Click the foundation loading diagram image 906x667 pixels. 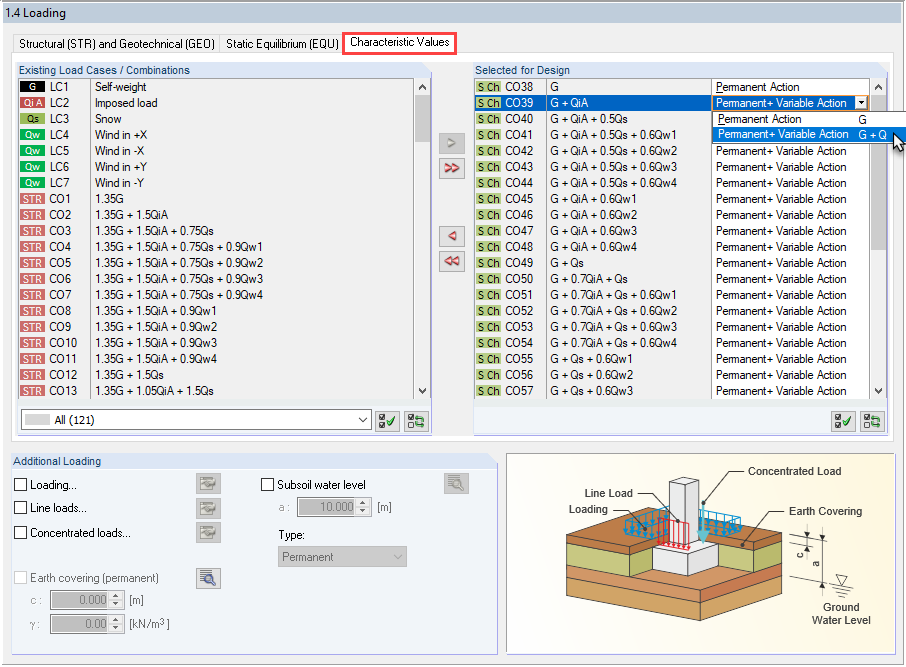[x=700, y=554]
